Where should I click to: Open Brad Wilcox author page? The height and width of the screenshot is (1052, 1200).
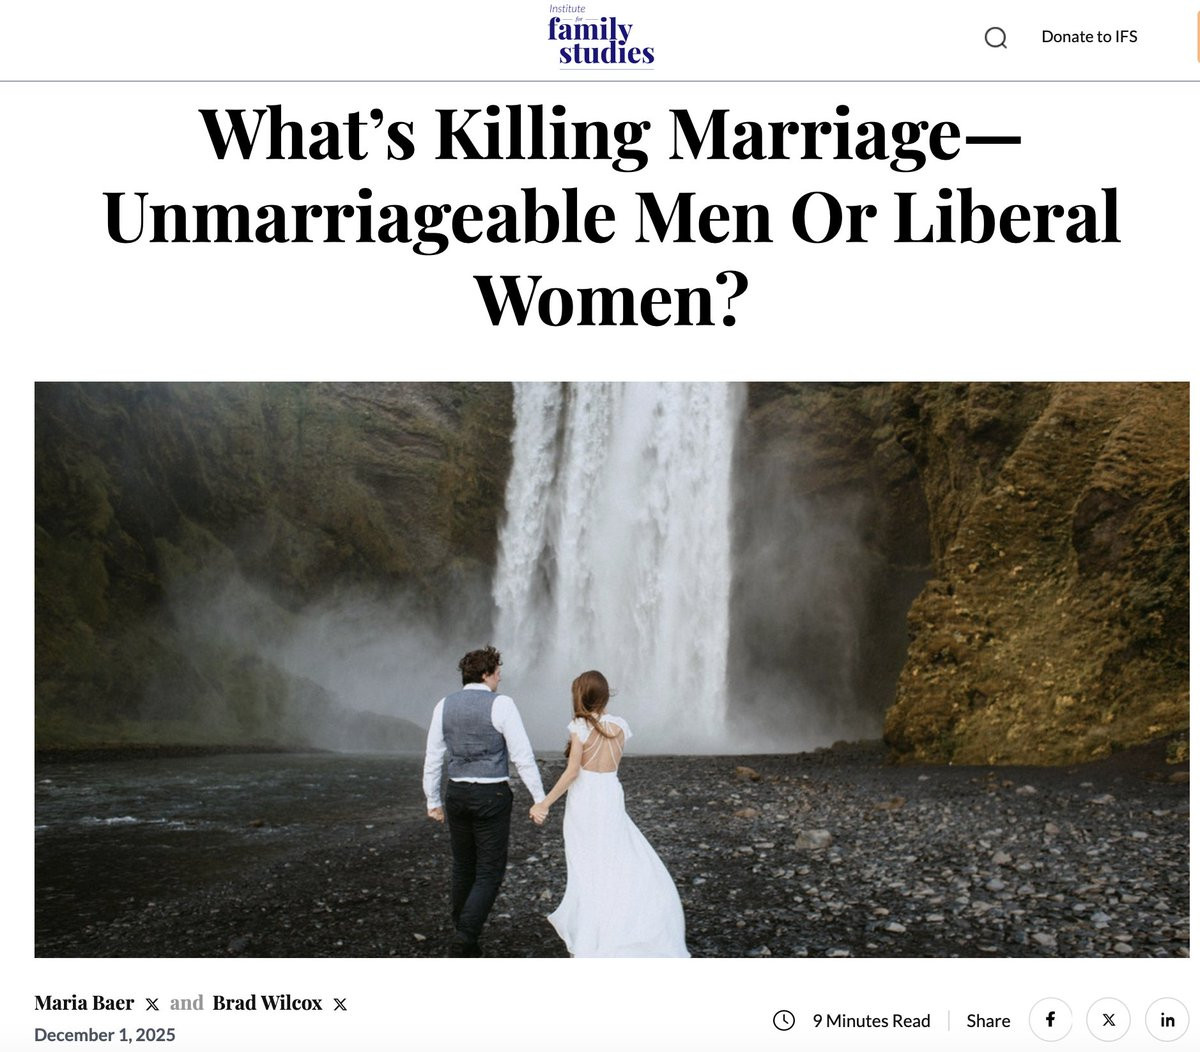[x=267, y=1003]
